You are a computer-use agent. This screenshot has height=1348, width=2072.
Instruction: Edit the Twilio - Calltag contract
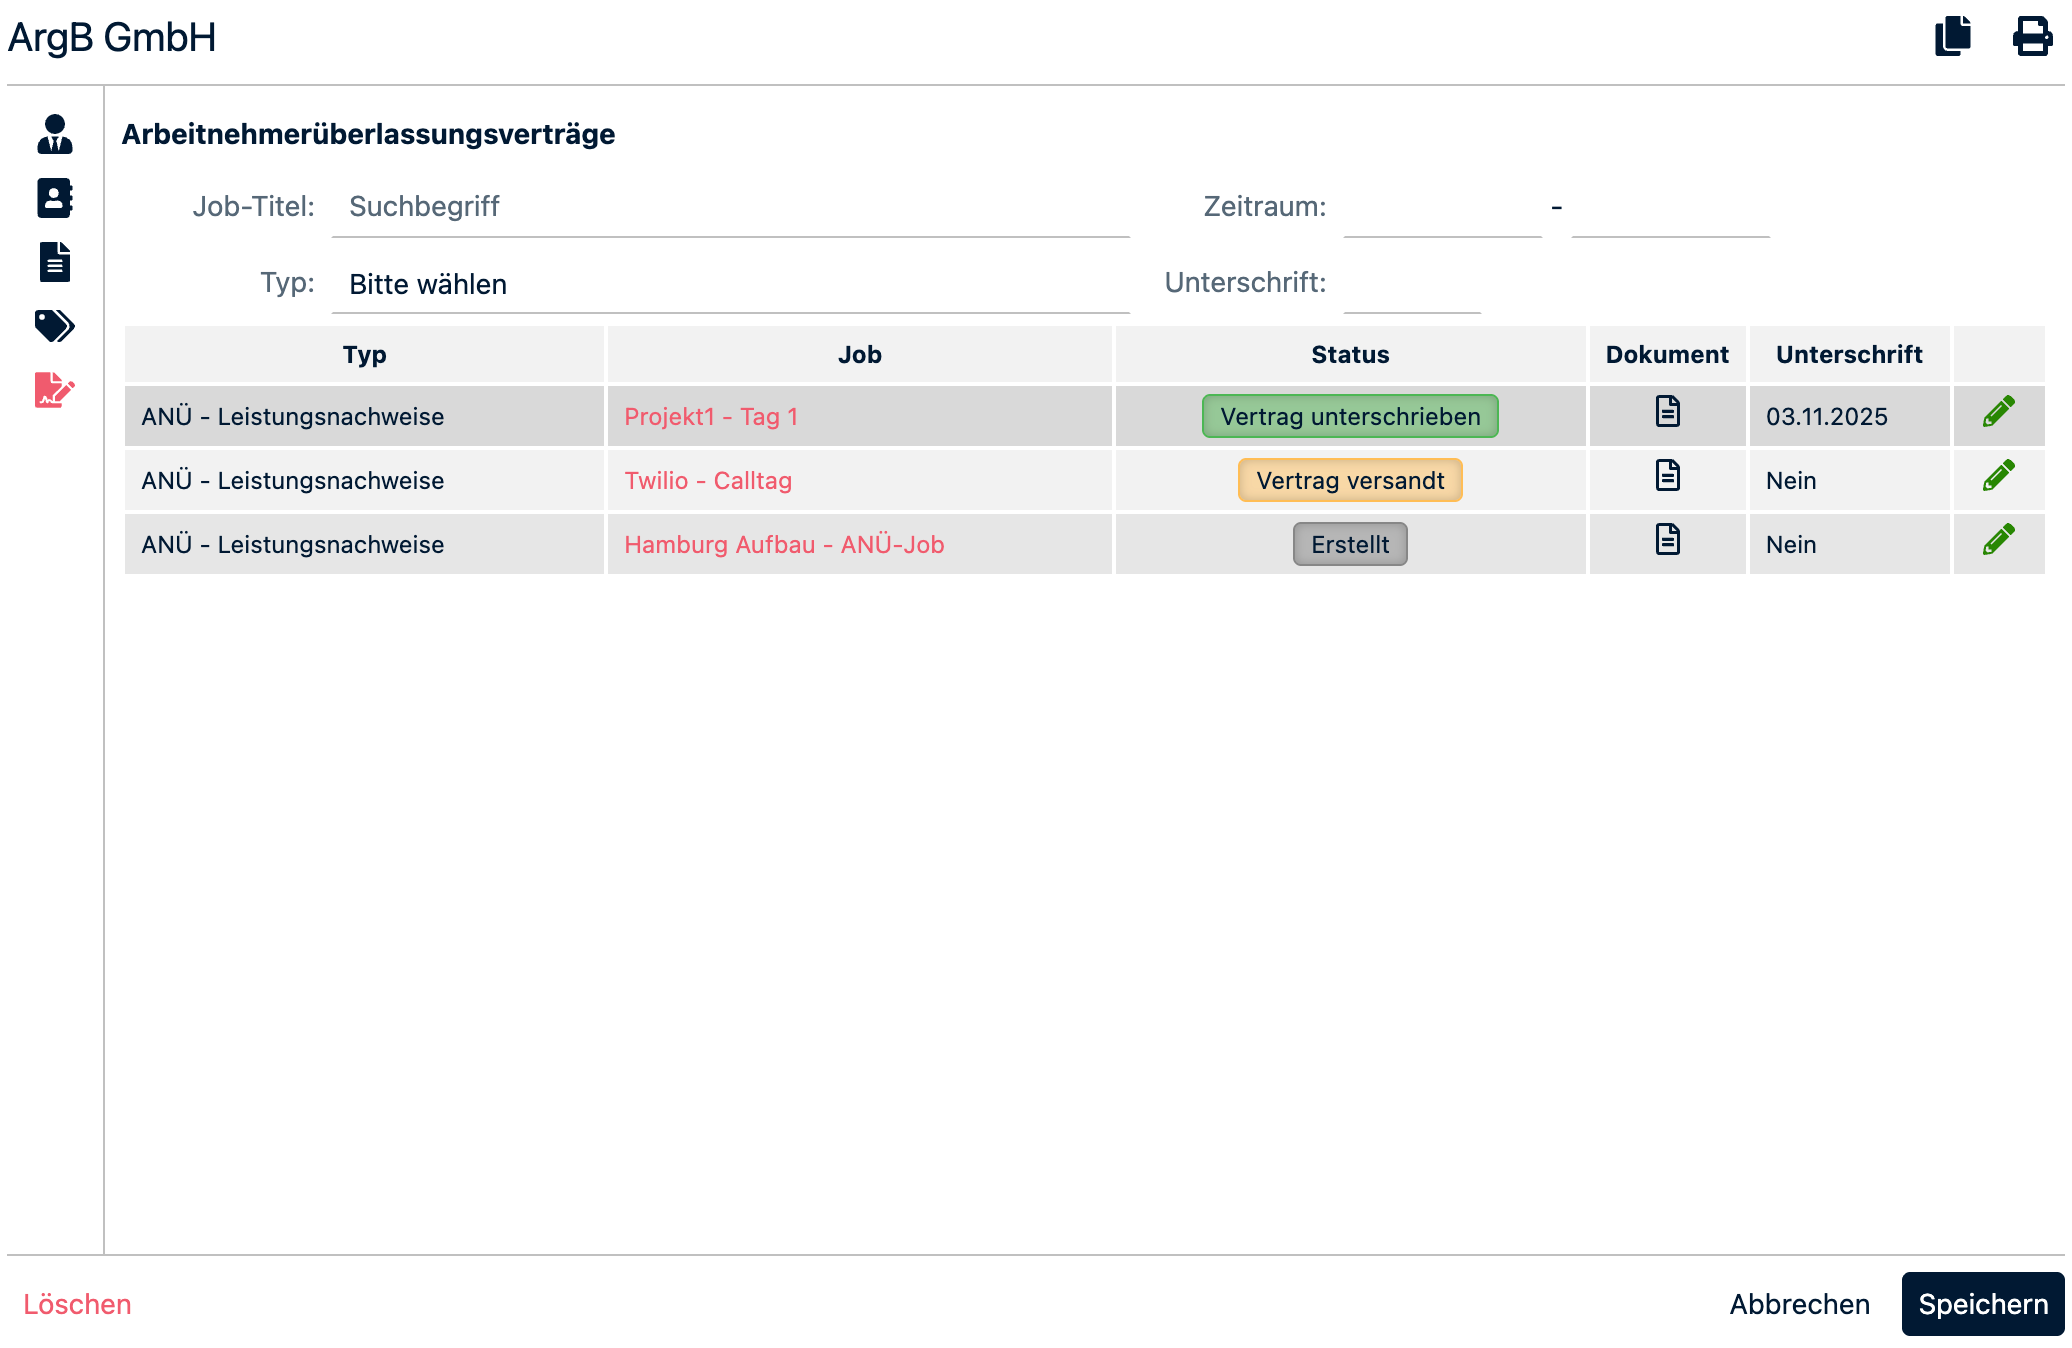[1998, 477]
